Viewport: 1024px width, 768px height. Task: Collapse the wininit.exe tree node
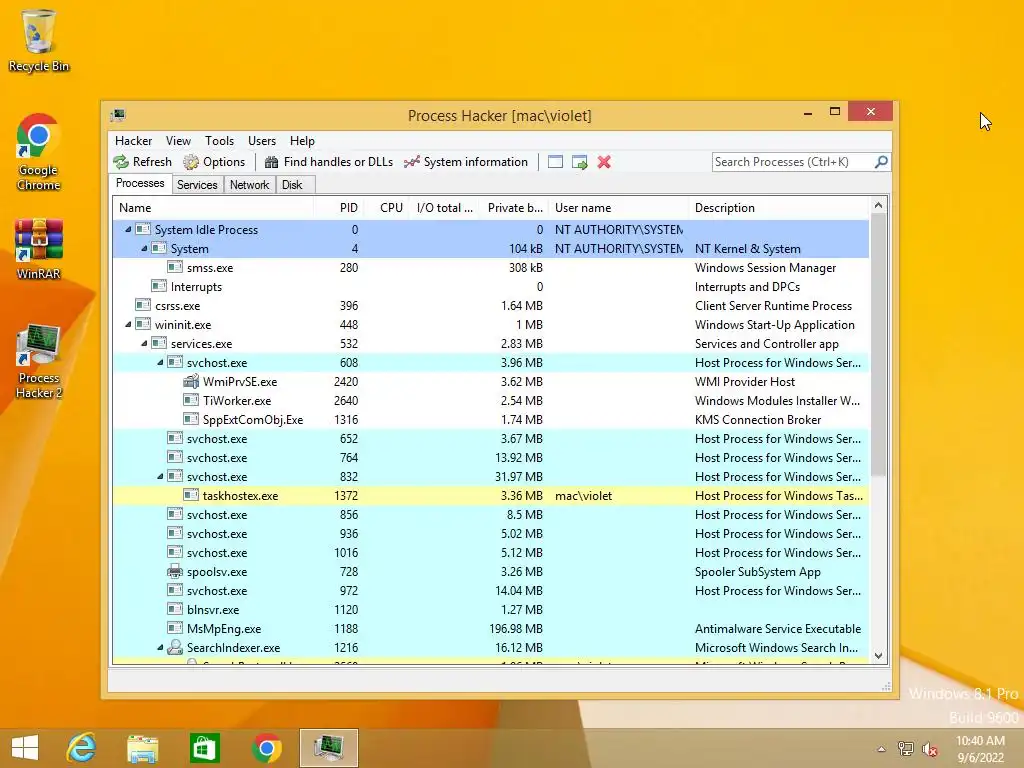point(128,325)
